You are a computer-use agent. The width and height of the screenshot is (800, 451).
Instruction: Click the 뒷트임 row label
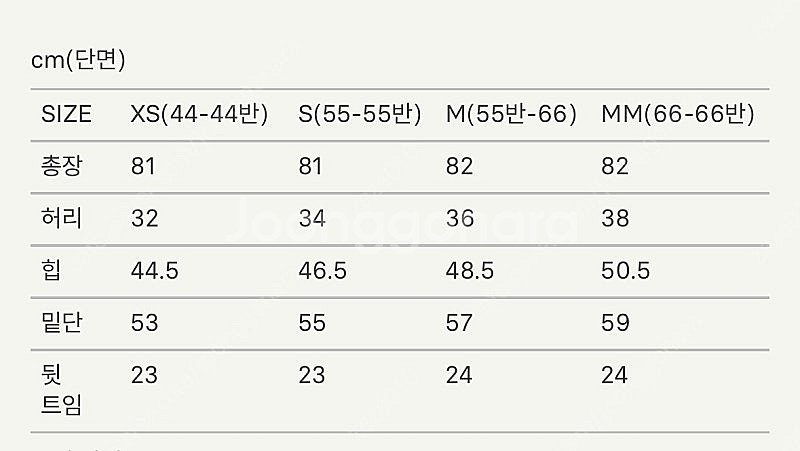(62, 390)
